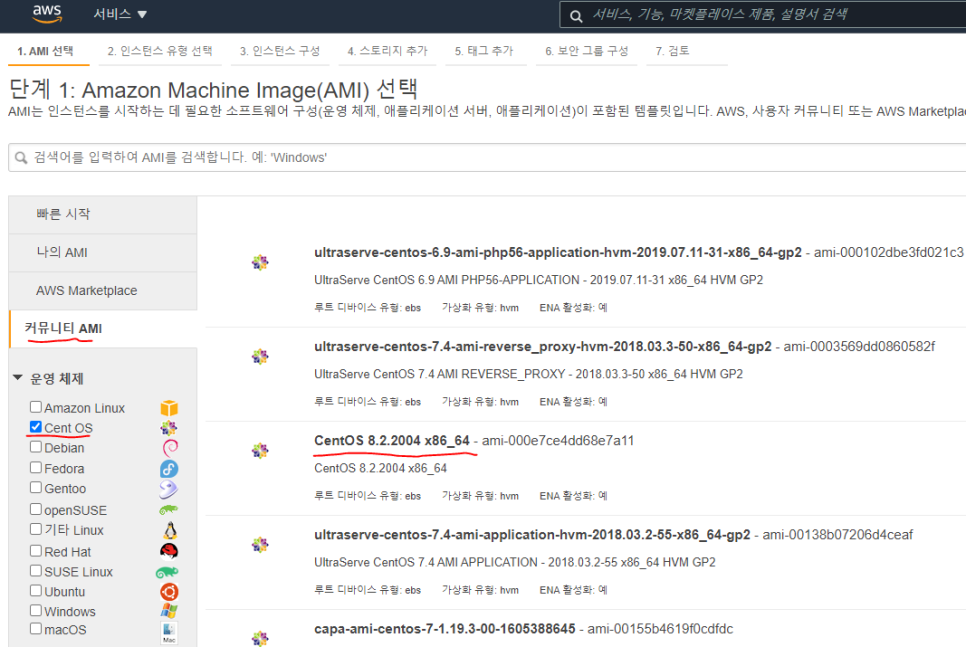Click CentOS icon beside ultraserve 7.4 application AMI

pyautogui.click(x=260, y=545)
